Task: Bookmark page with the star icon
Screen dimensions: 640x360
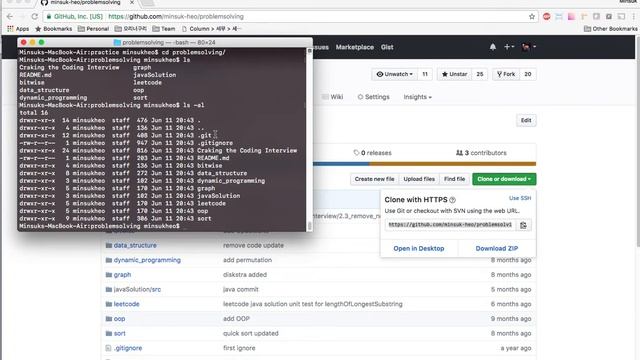Action: (x=531, y=17)
